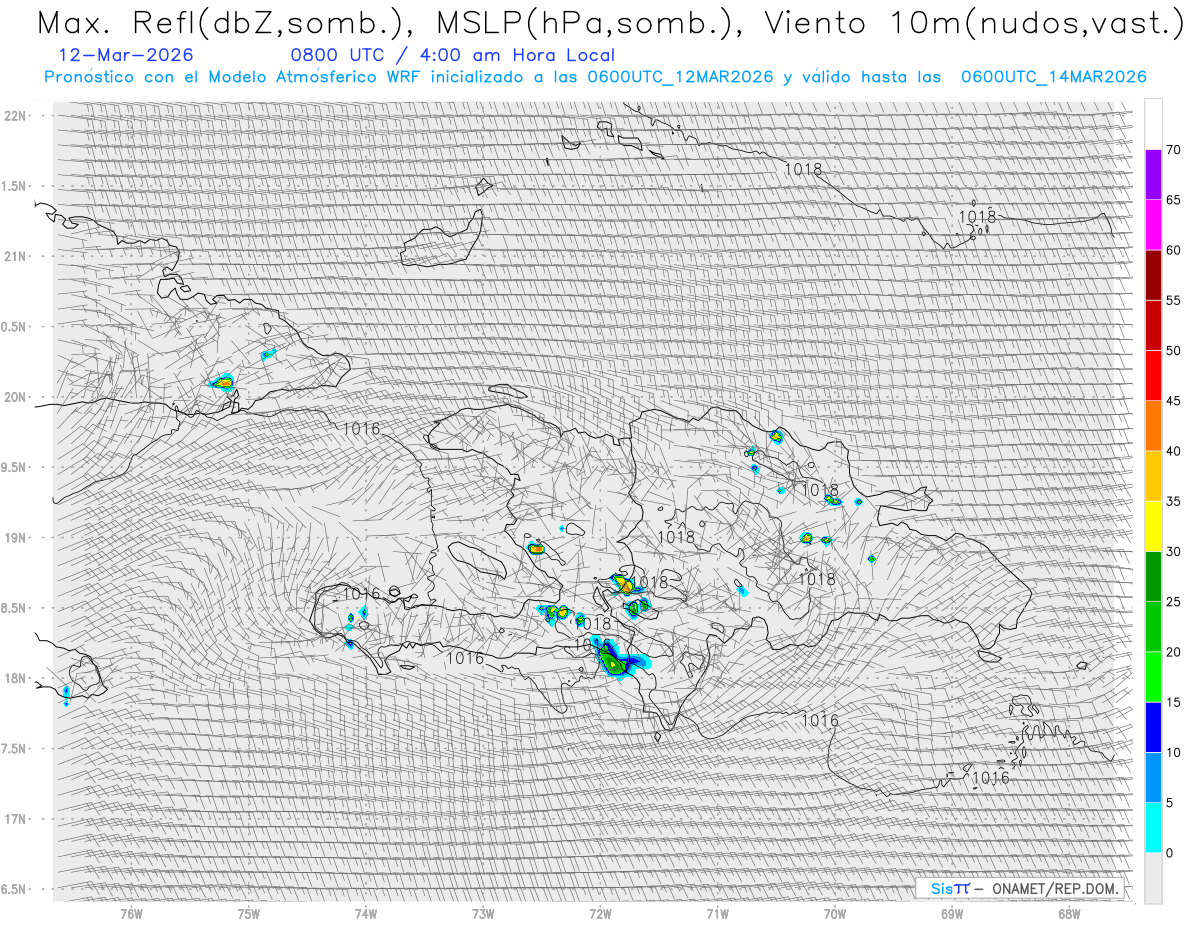Click the colorbar tick value '25'
The height and width of the screenshot is (927, 1200).
[x=1173, y=601]
